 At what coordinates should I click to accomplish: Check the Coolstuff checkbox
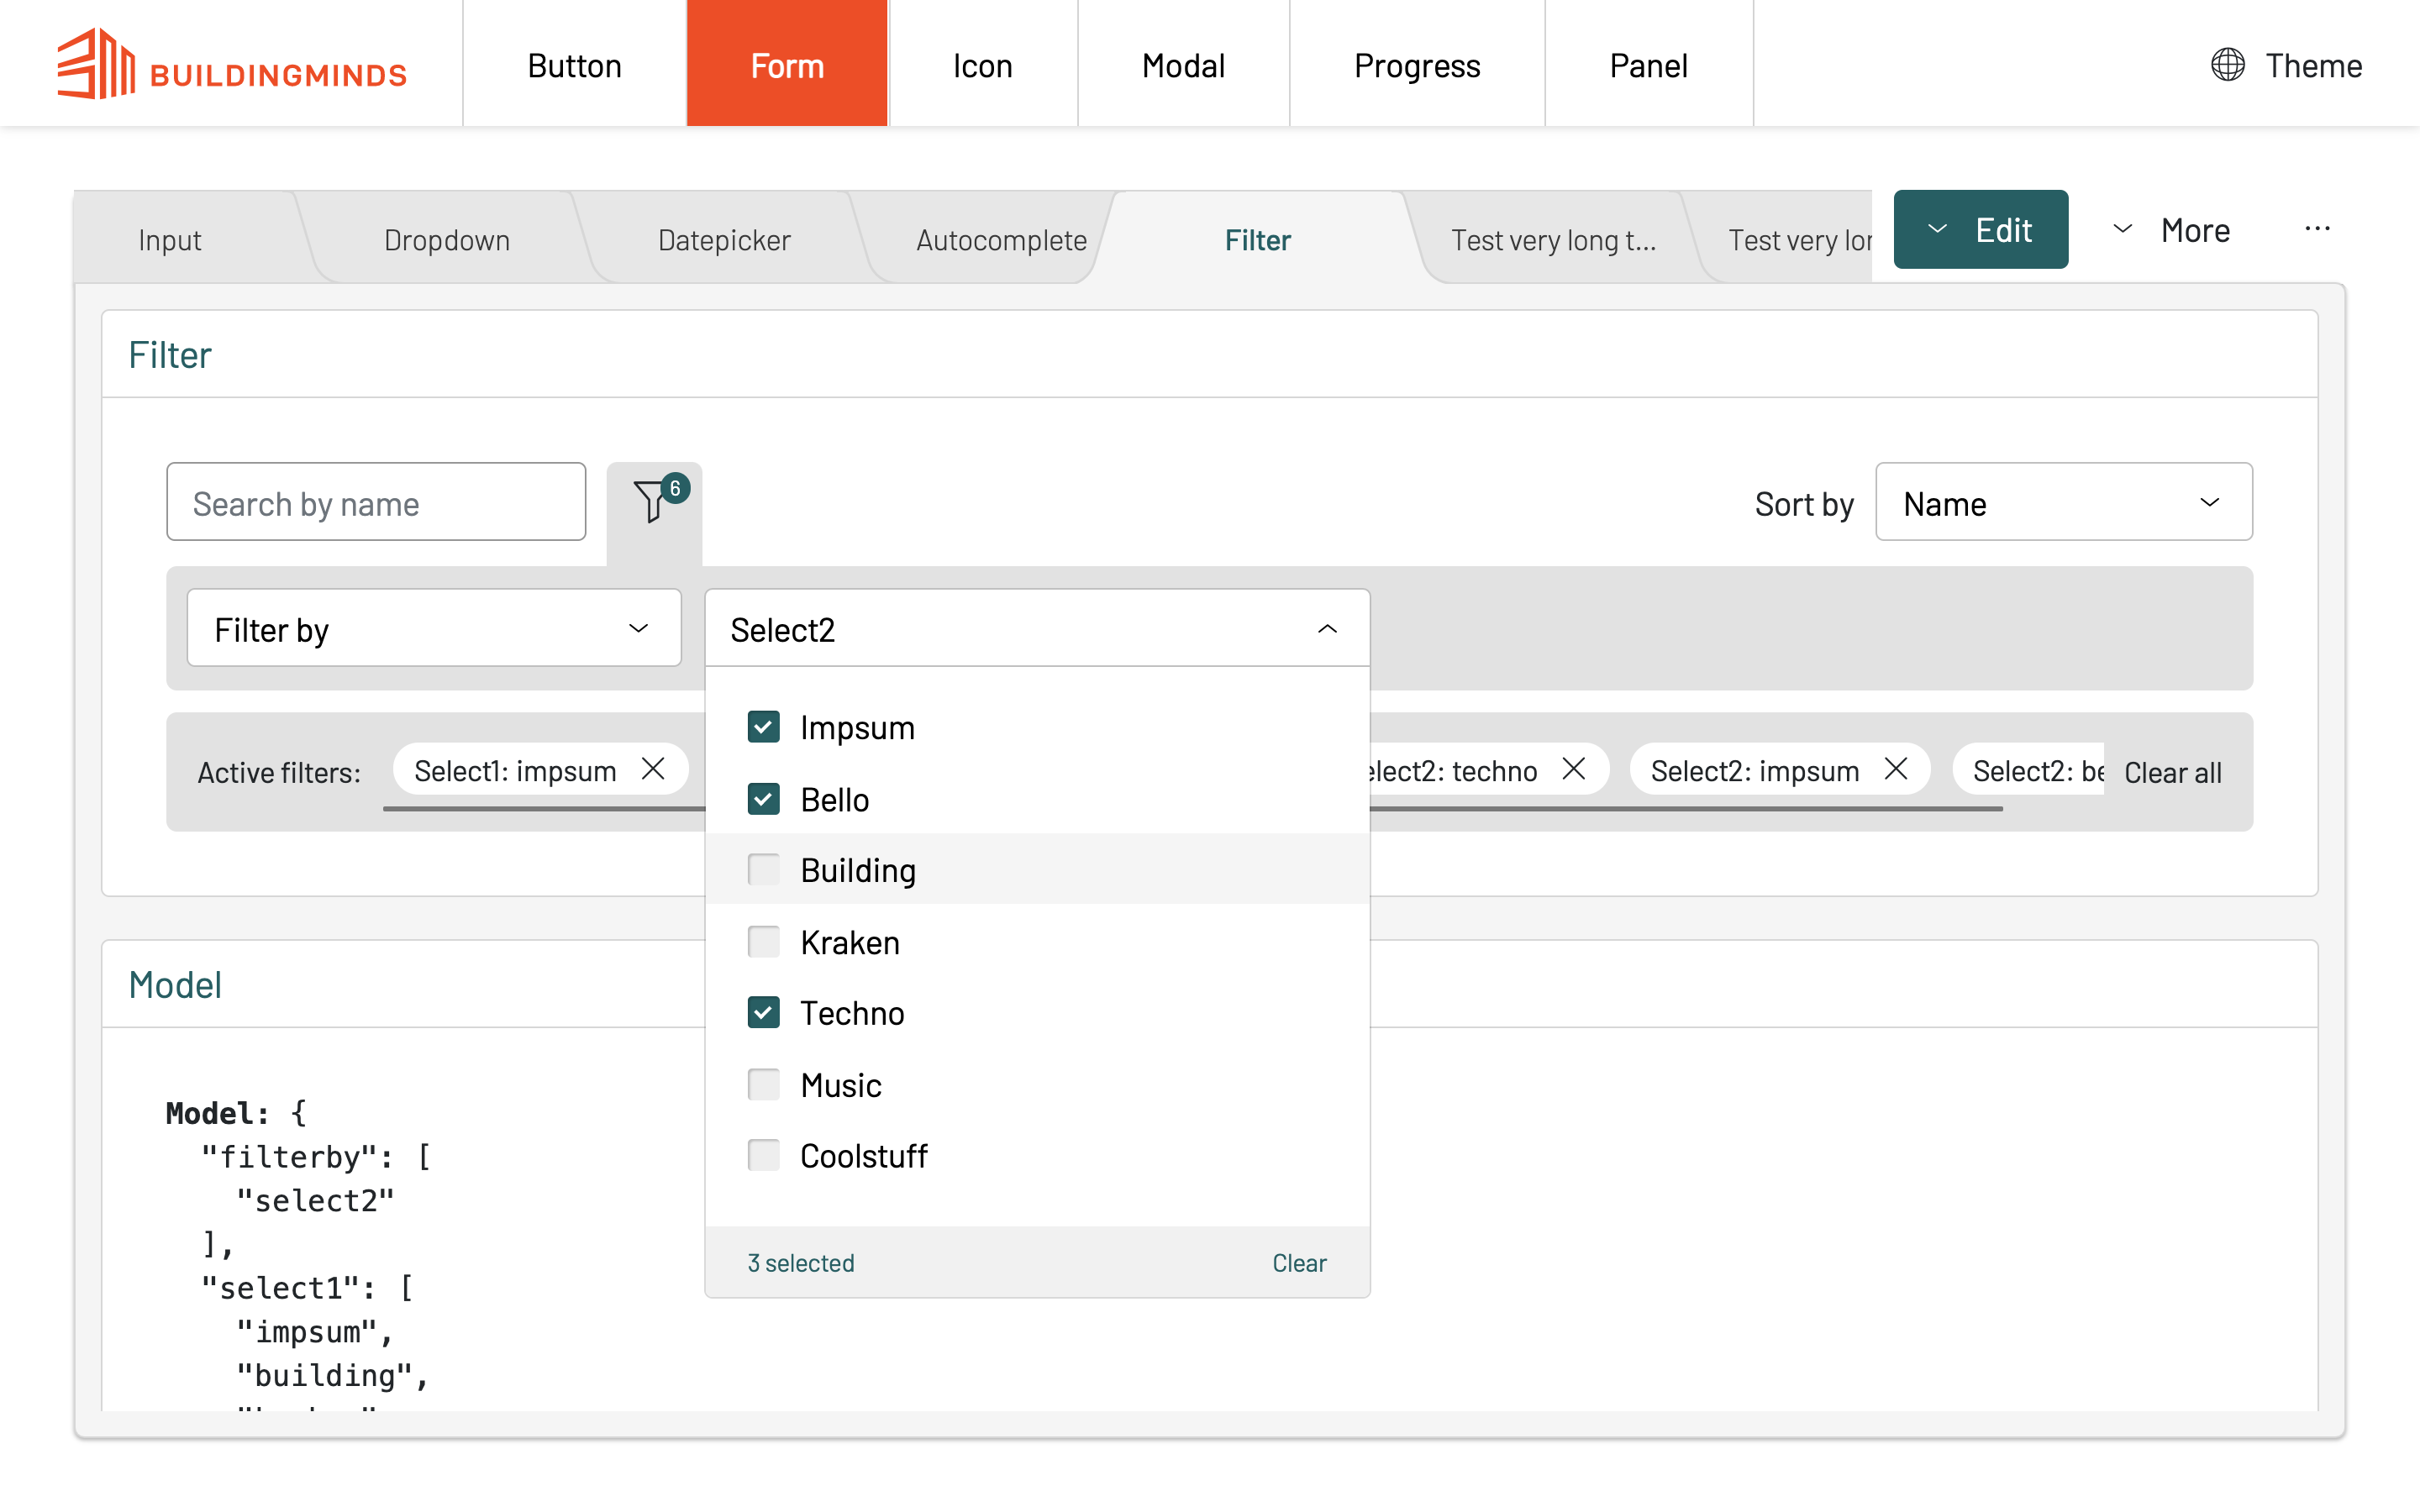[x=763, y=1156]
